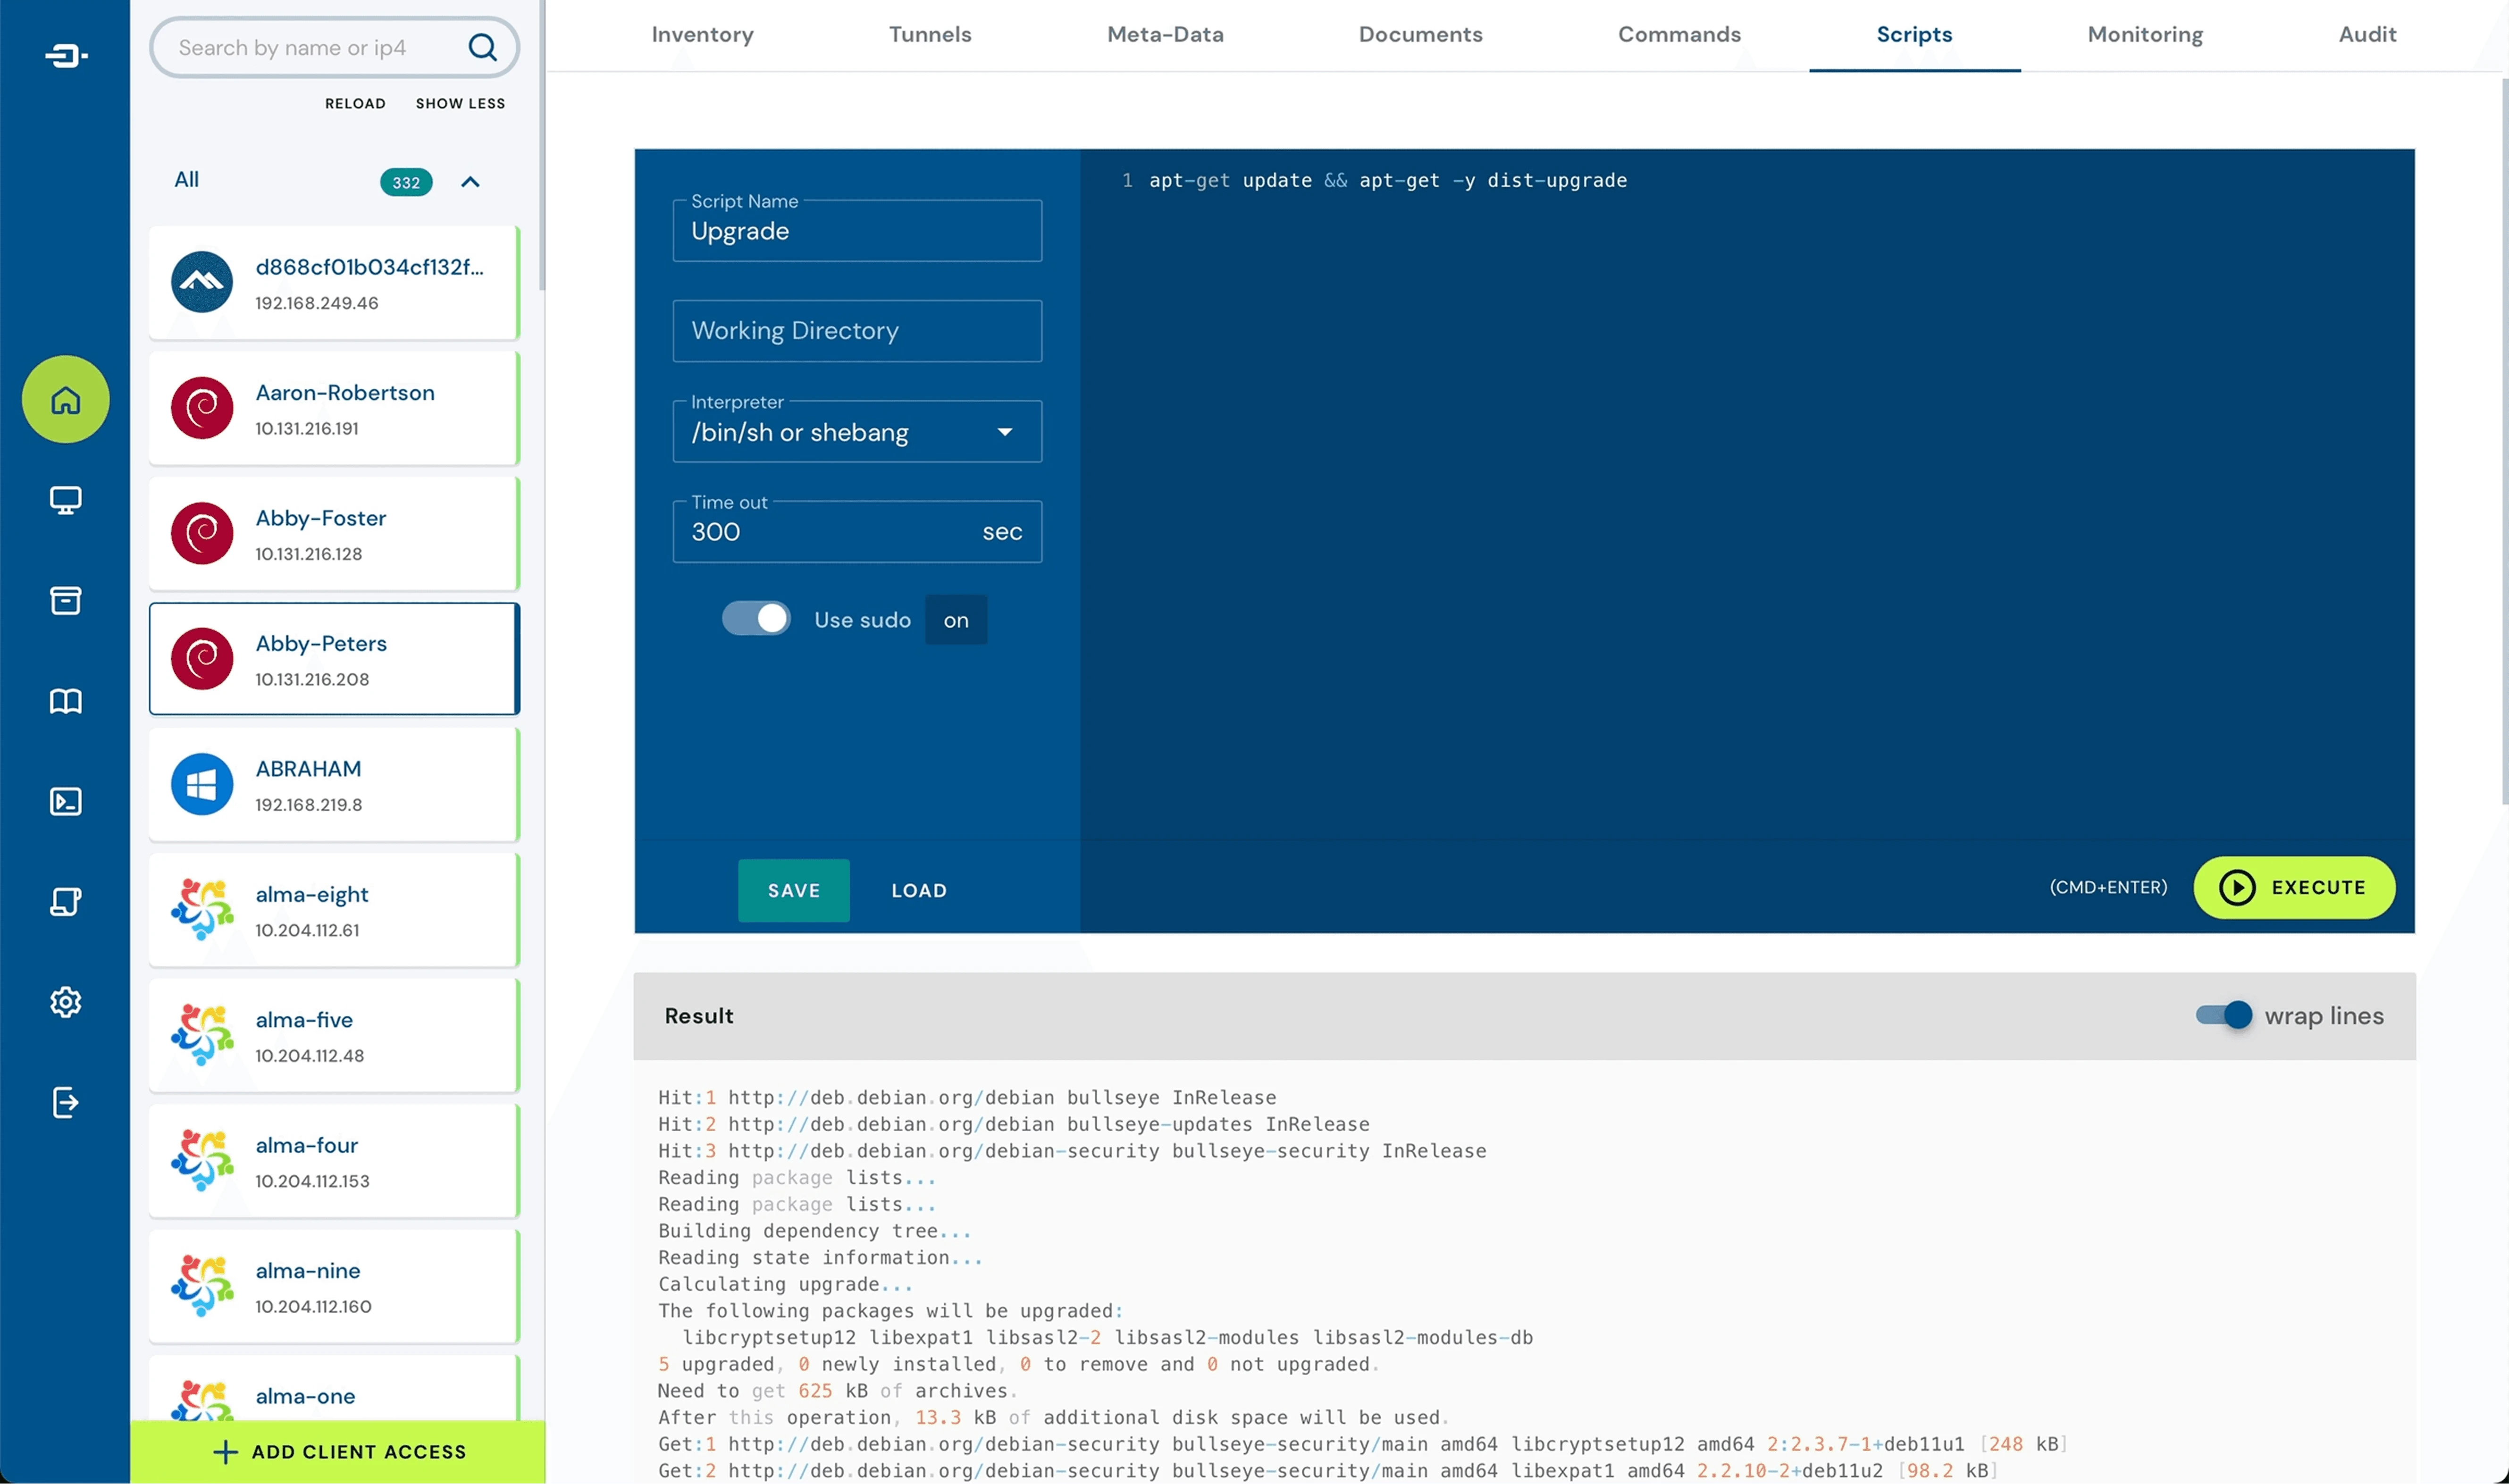2509x1484 pixels.
Task: Open the Audit tab
Action: coord(2367,34)
